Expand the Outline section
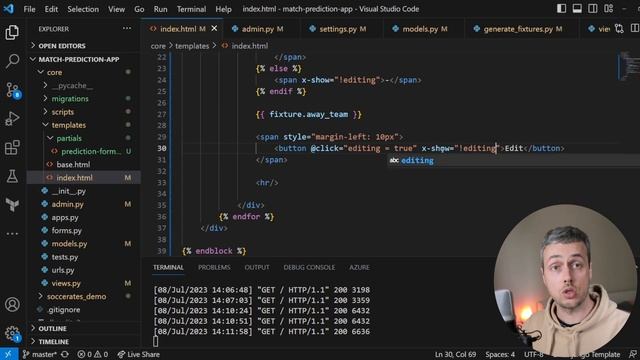This screenshot has height=360, width=640. tap(84, 328)
